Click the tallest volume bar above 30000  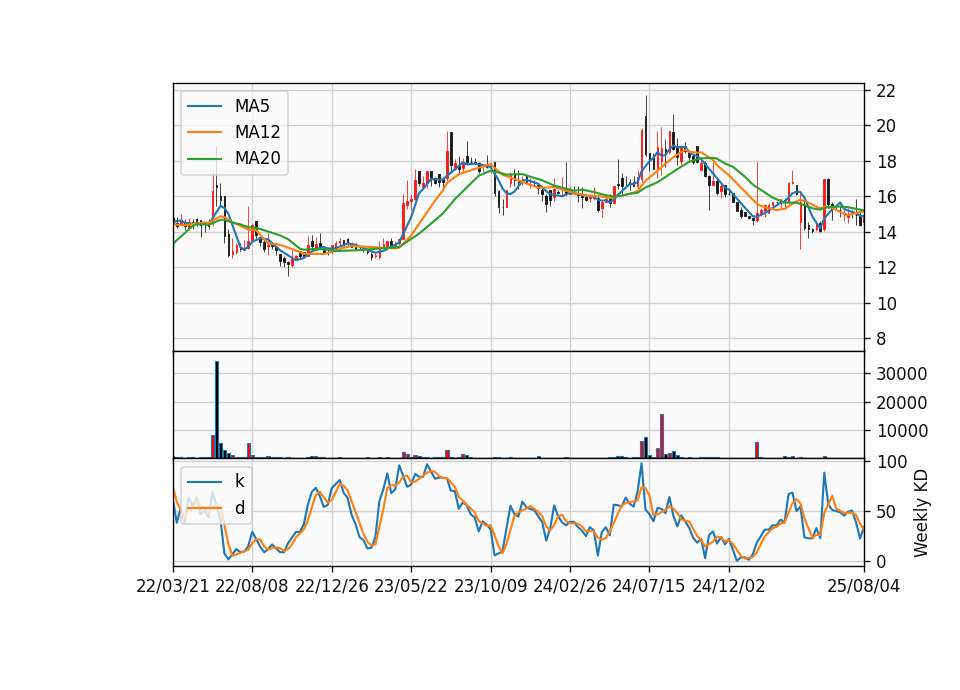pos(217,409)
